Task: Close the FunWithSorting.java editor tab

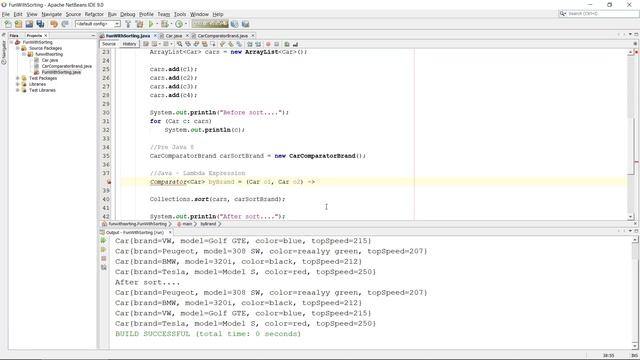Action: pos(155,36)
